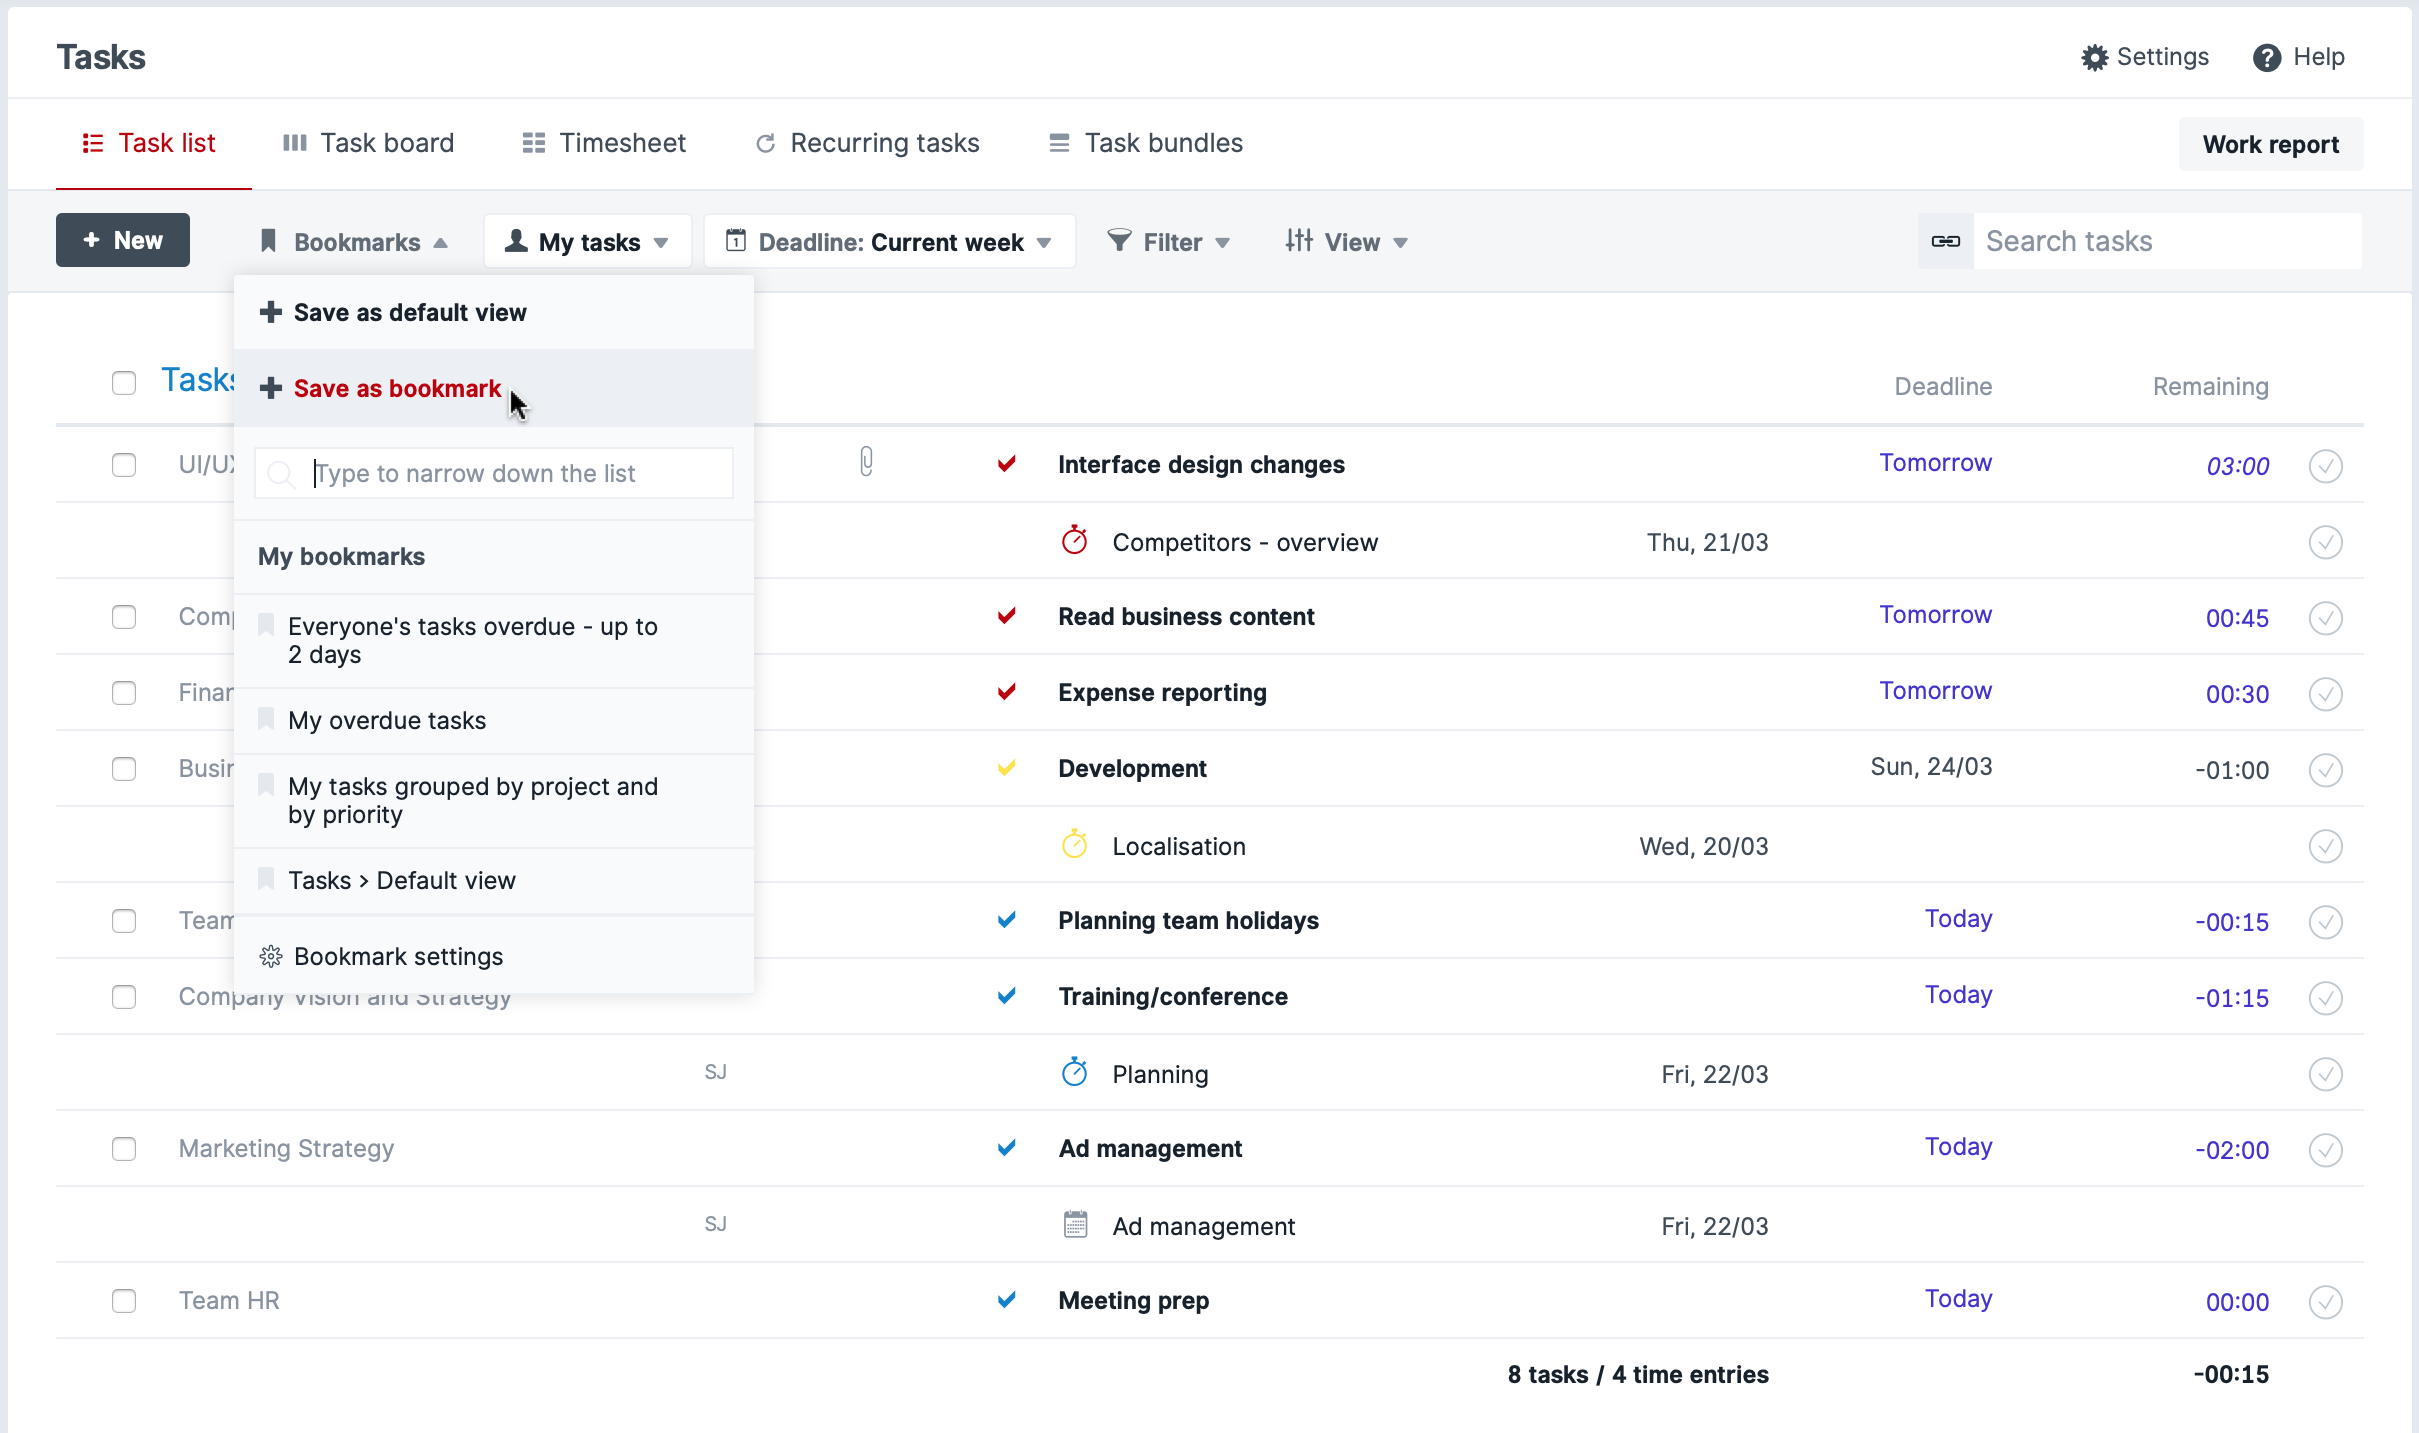Screen dimensions: 2419x1433
Task: Open the My tasks dropdown
Action: [x=587, y=242]
